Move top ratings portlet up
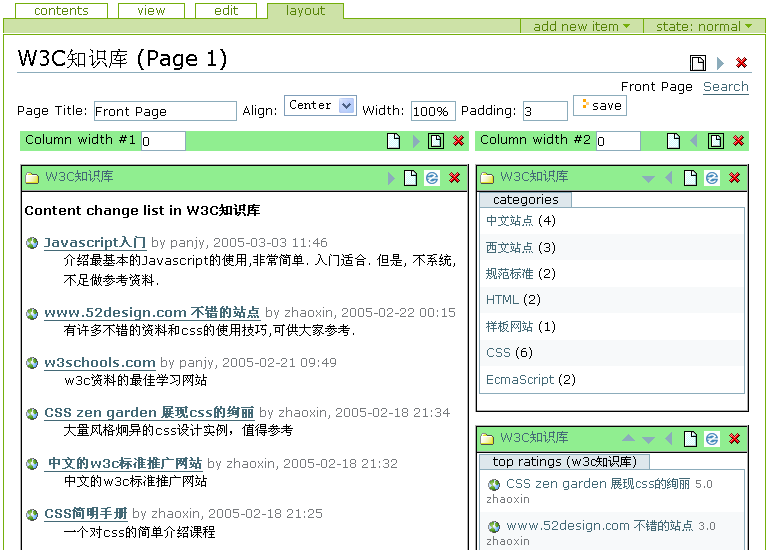The image size is (770, 550). (x=628, y=439)
